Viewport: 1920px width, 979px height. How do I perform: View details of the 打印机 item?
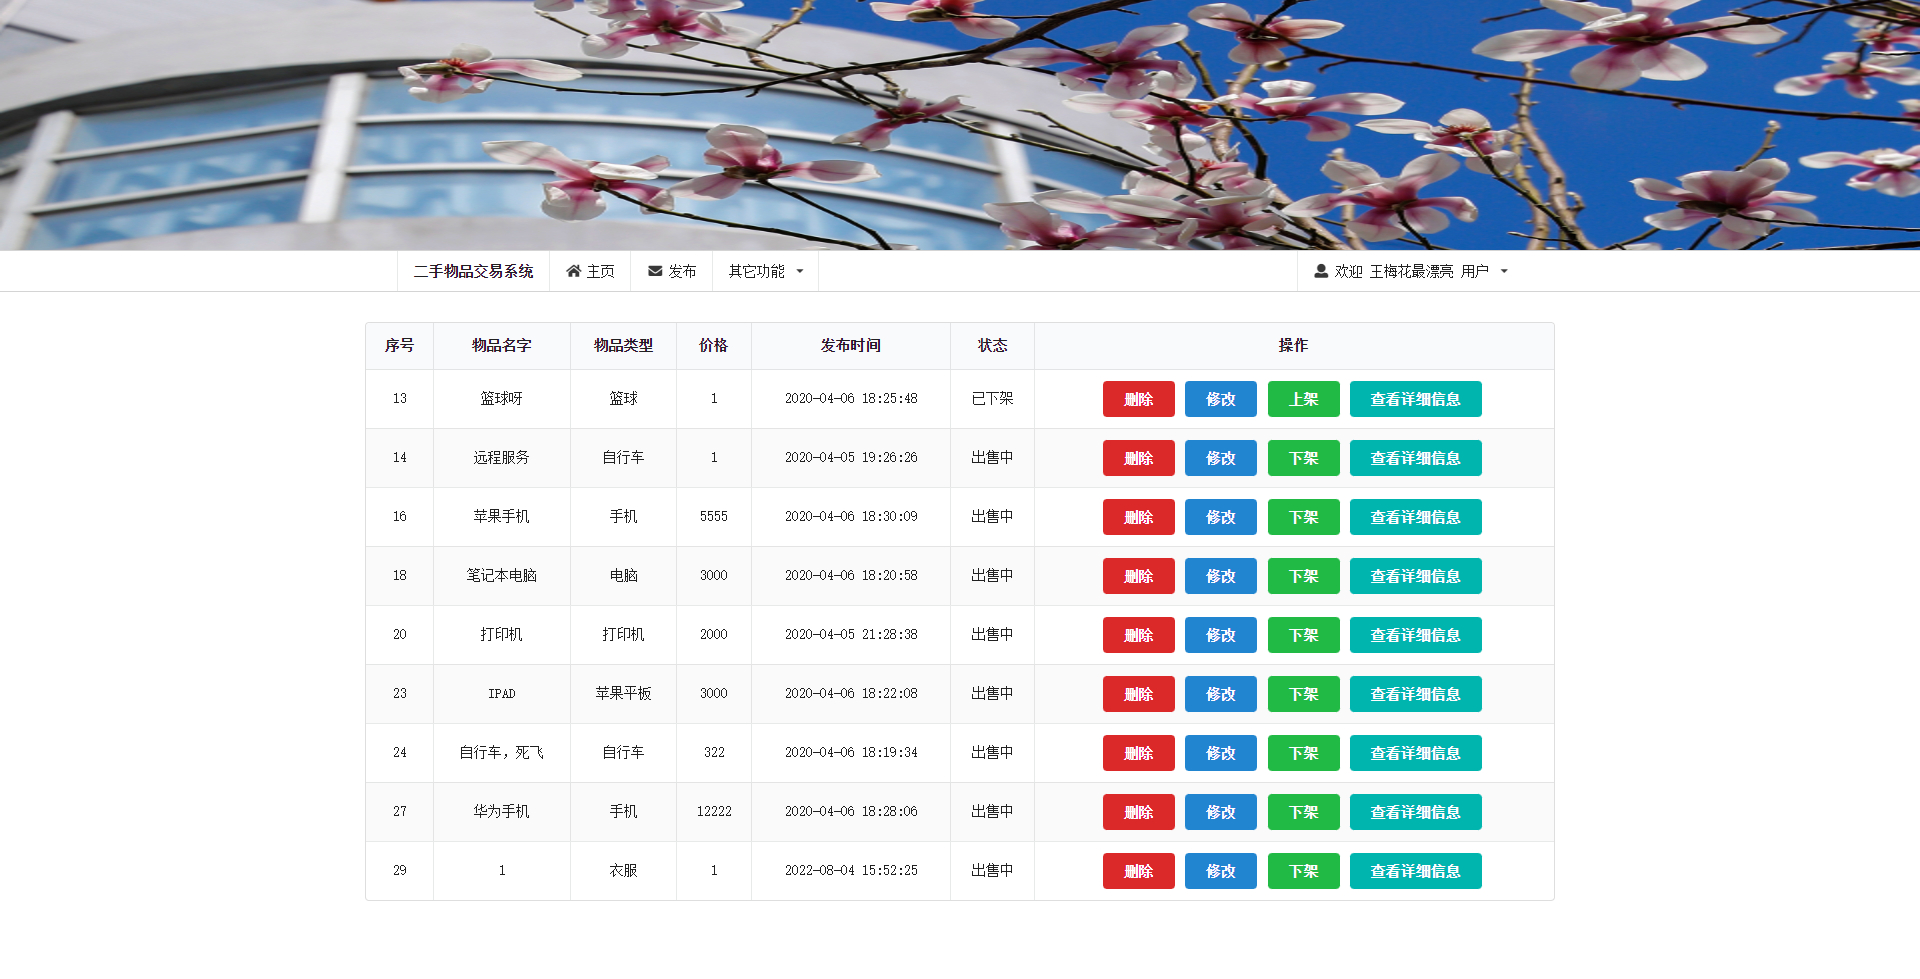pos(1415,635)
